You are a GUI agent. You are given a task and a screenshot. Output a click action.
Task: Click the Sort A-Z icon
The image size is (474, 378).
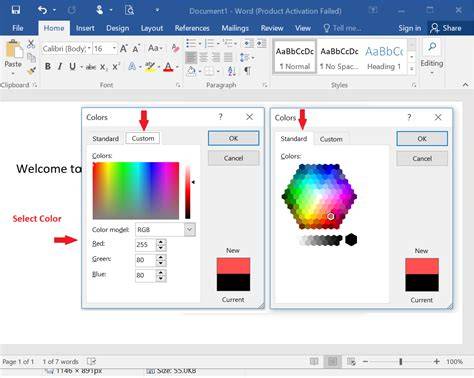pyautogui.click(x=232, y=70)
